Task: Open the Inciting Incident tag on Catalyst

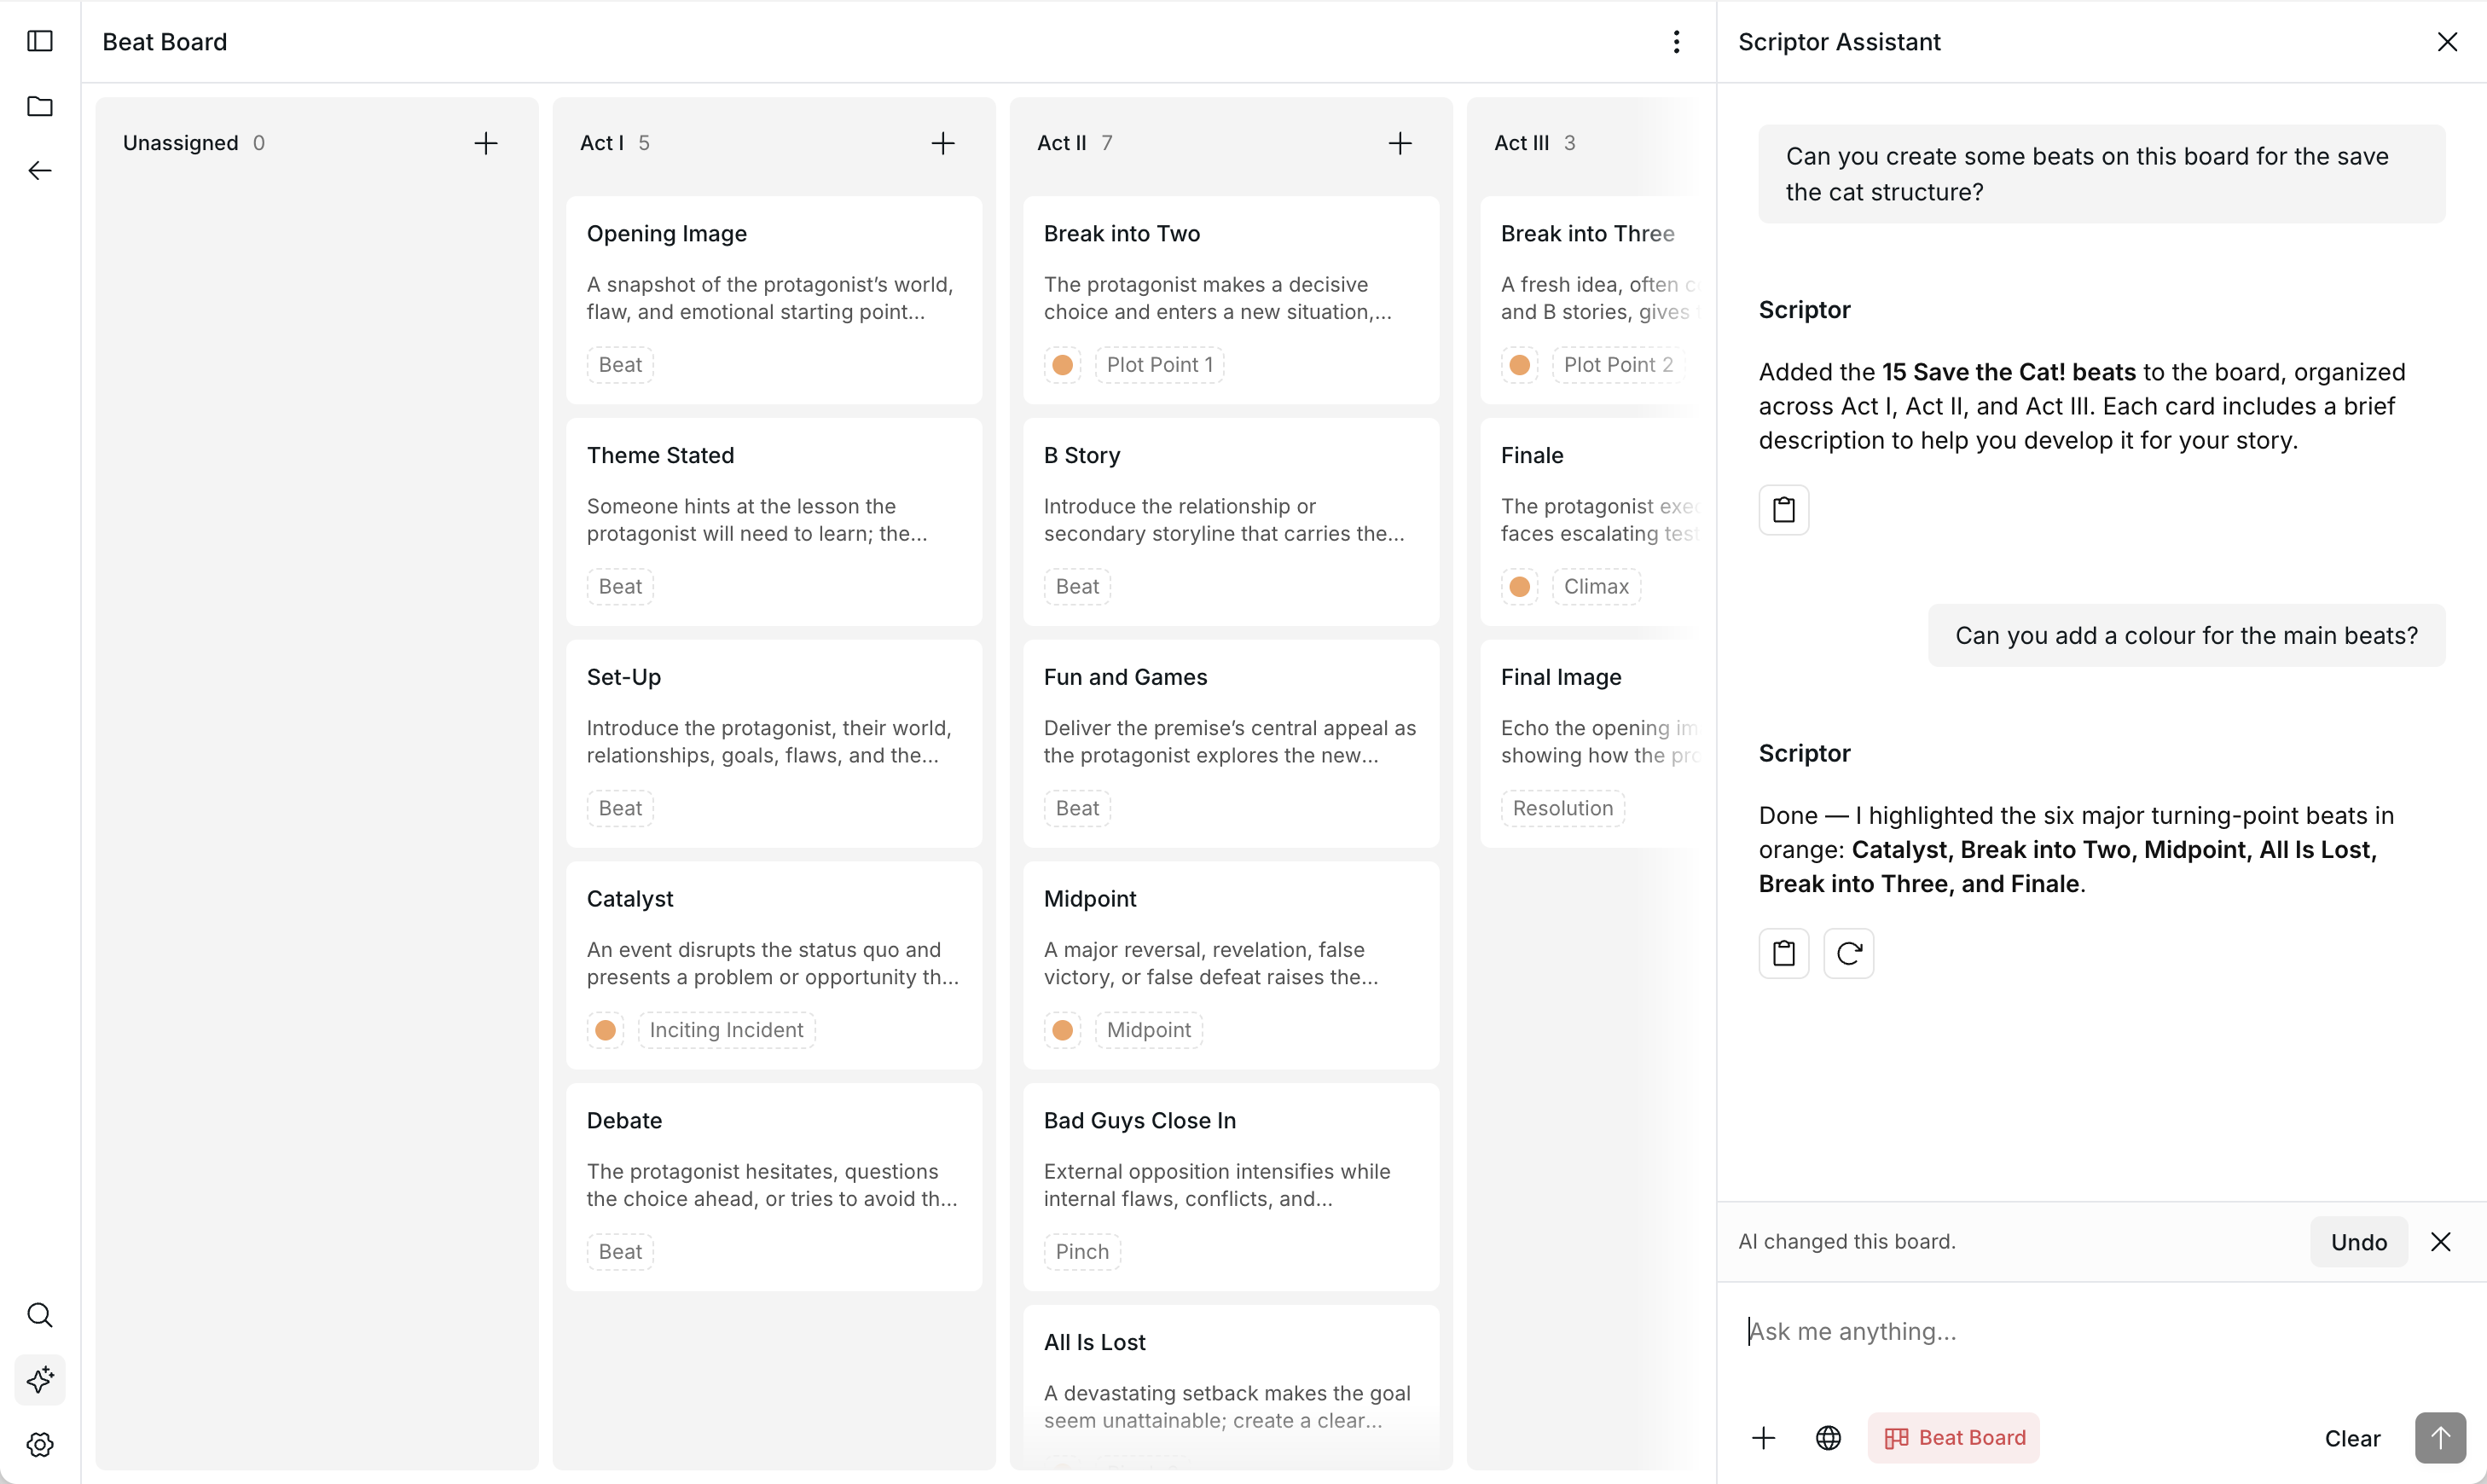Action: tap(726, 1030)
